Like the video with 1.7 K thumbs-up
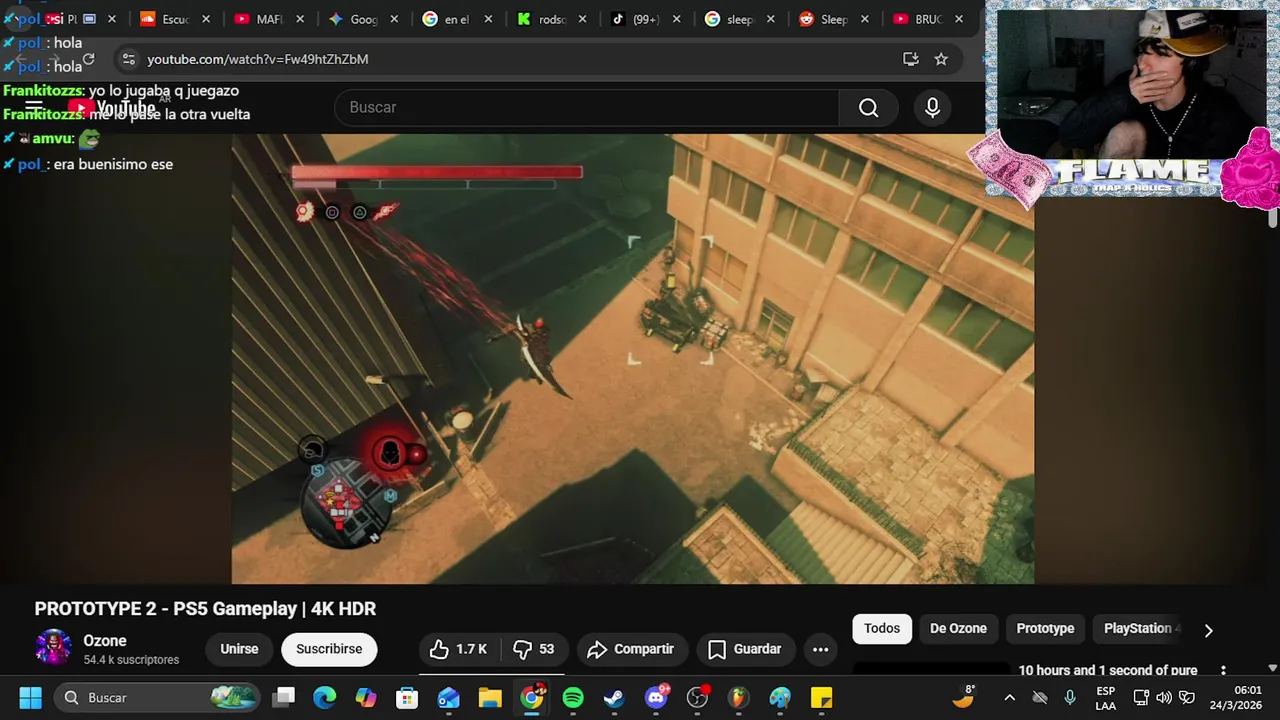Viewport: 1280px width, 720px height. [x=459, y=649]
